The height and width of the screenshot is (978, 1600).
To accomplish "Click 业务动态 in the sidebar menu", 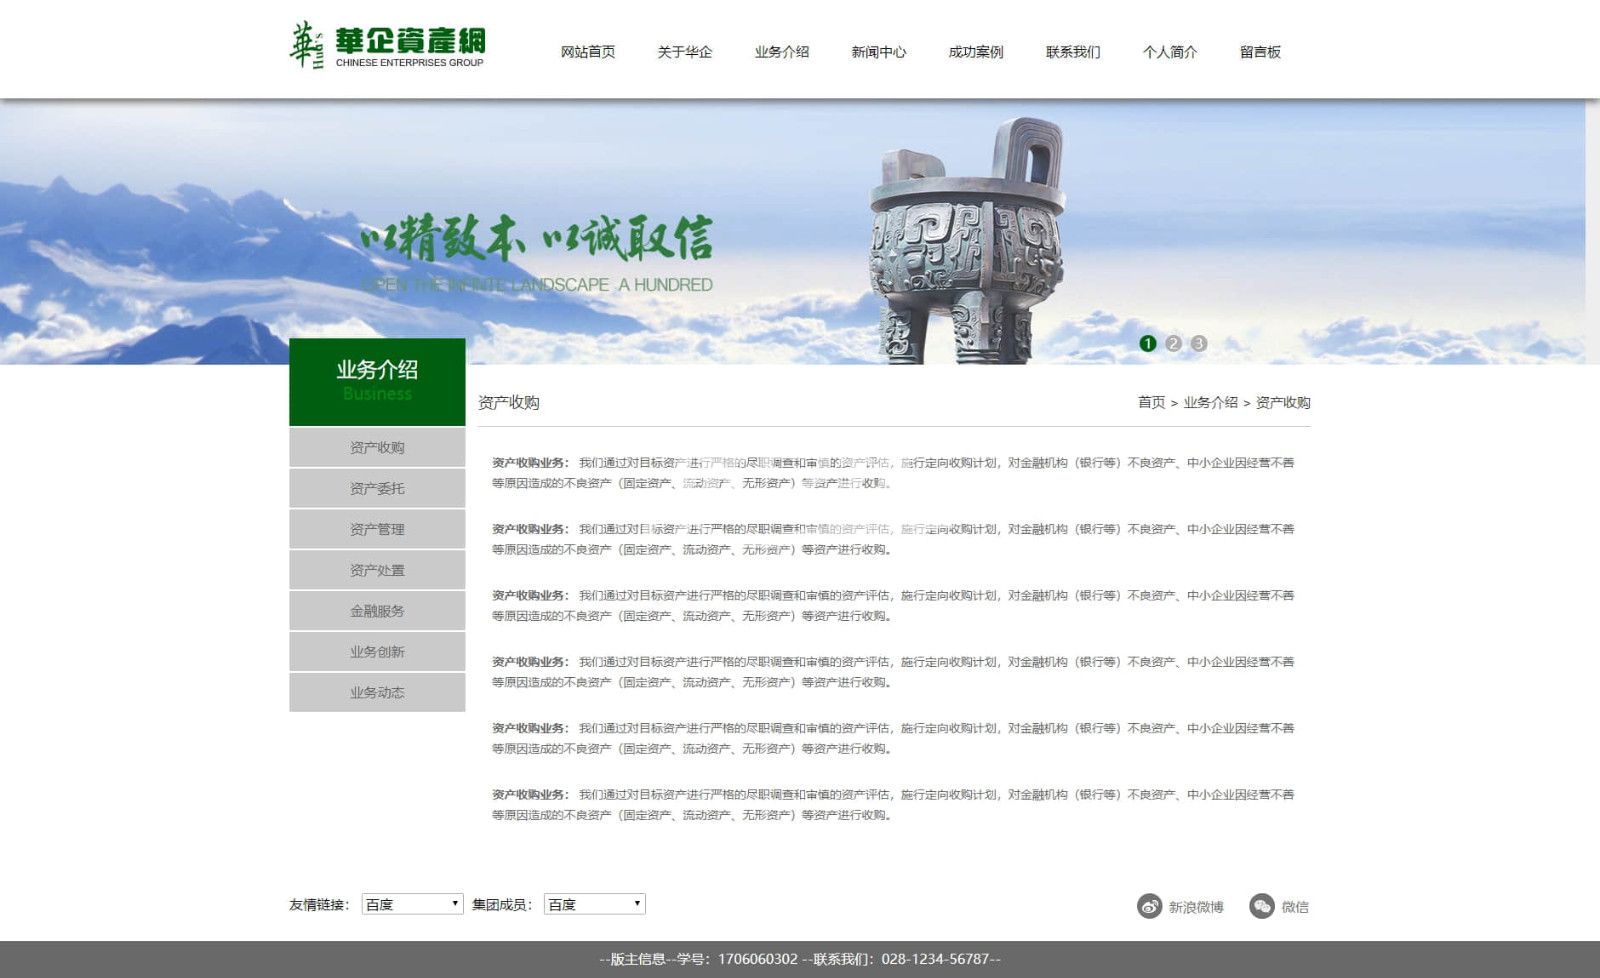I will click(377, 692).
